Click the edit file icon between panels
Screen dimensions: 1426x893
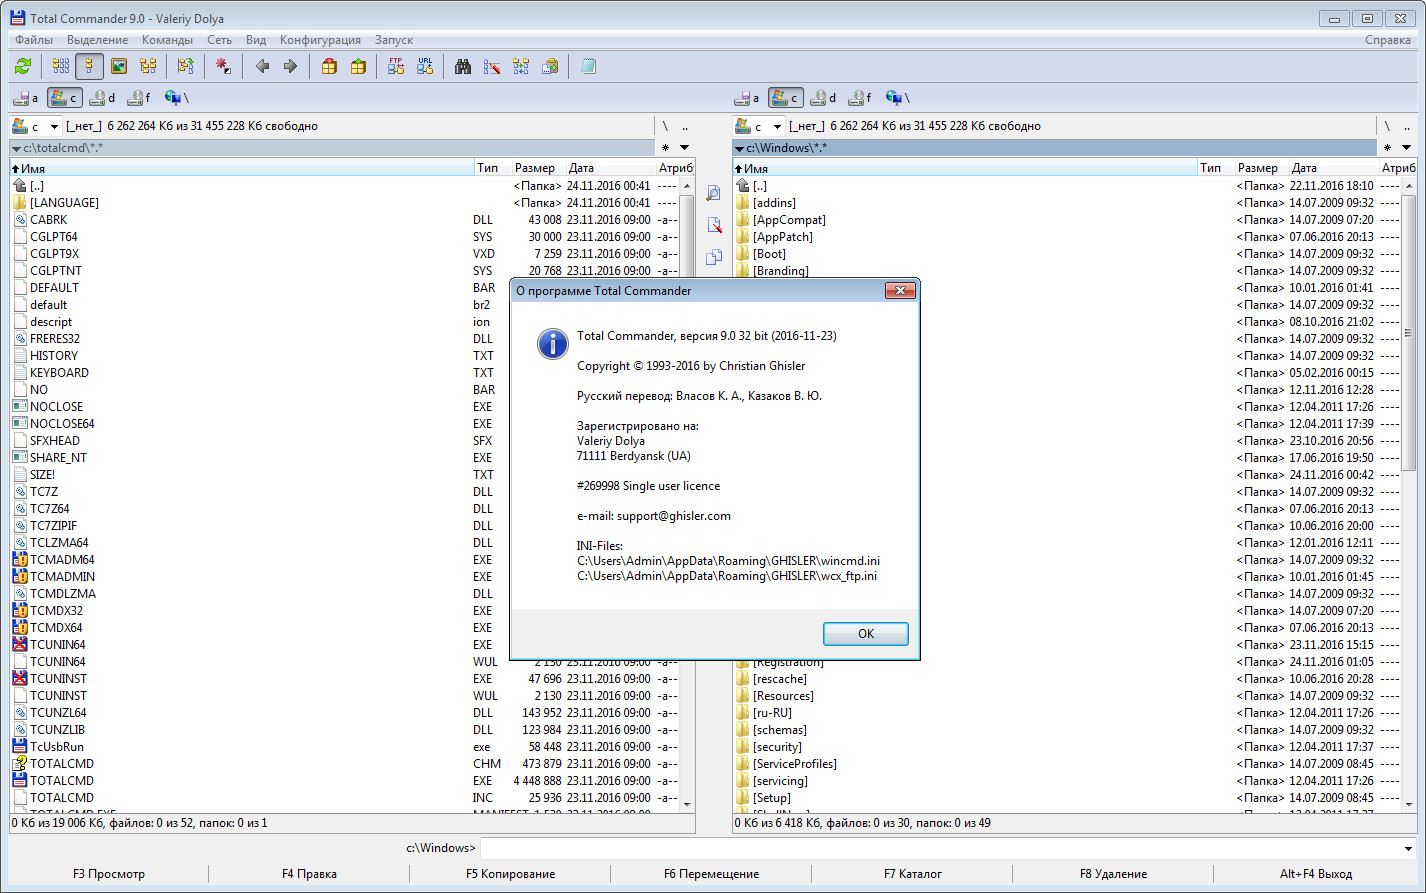coord(714,225)
